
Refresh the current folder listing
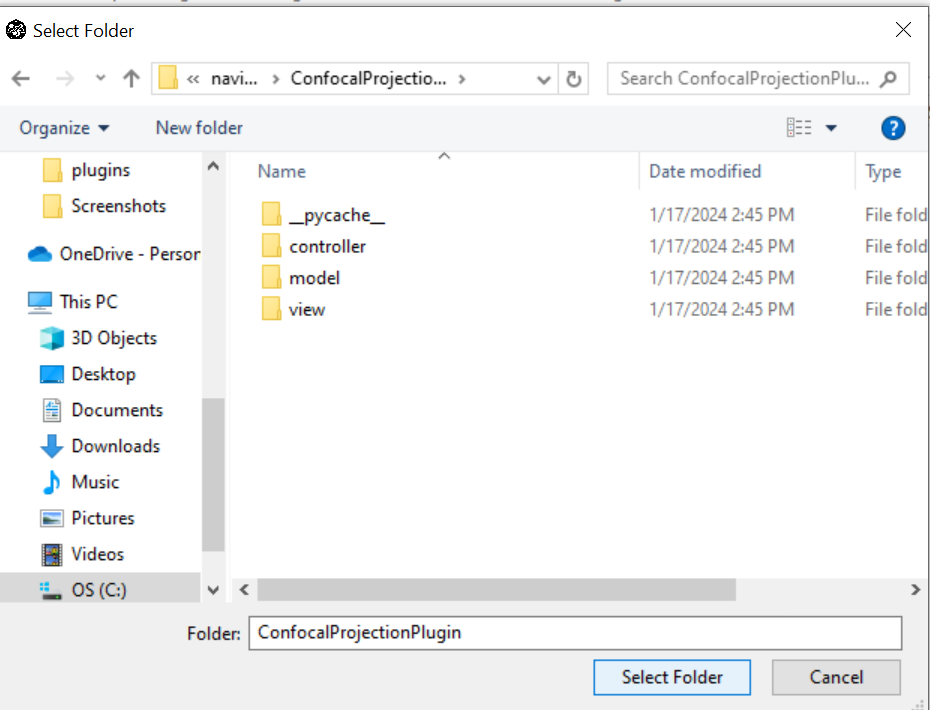[574, 79]
